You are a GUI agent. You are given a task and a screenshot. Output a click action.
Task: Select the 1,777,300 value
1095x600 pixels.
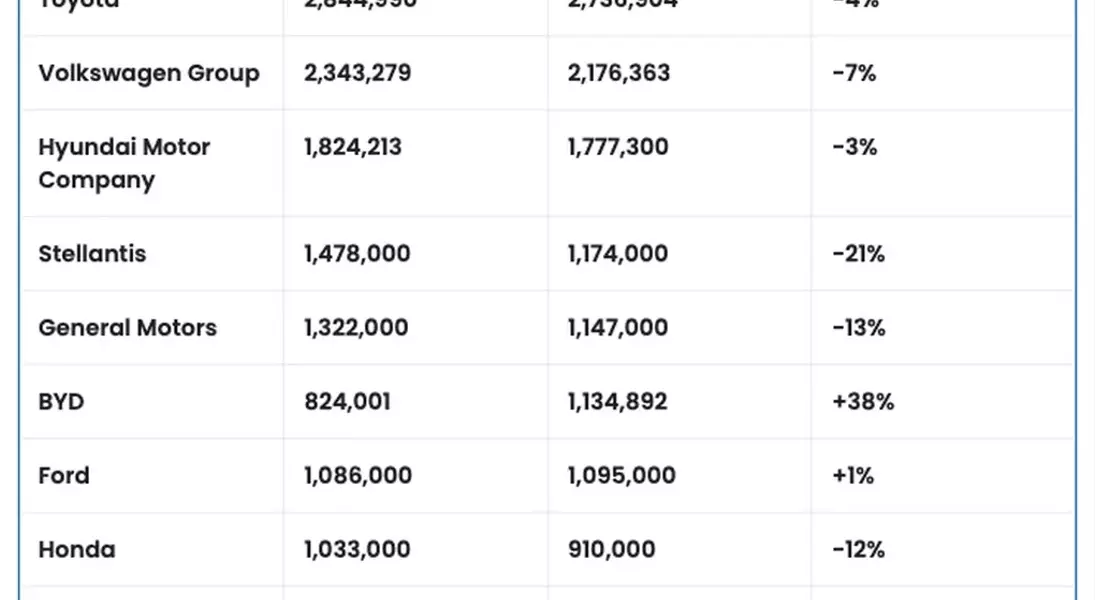pyautogui.click(x=618, y=147)
